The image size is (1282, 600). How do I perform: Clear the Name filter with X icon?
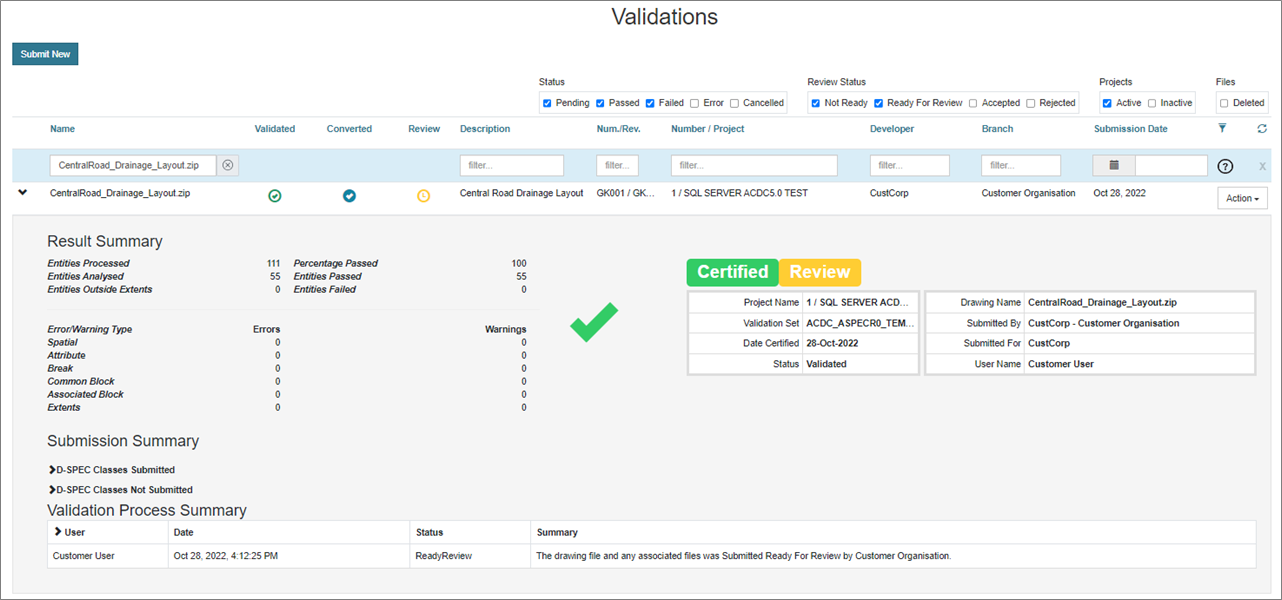click(228, 165)
